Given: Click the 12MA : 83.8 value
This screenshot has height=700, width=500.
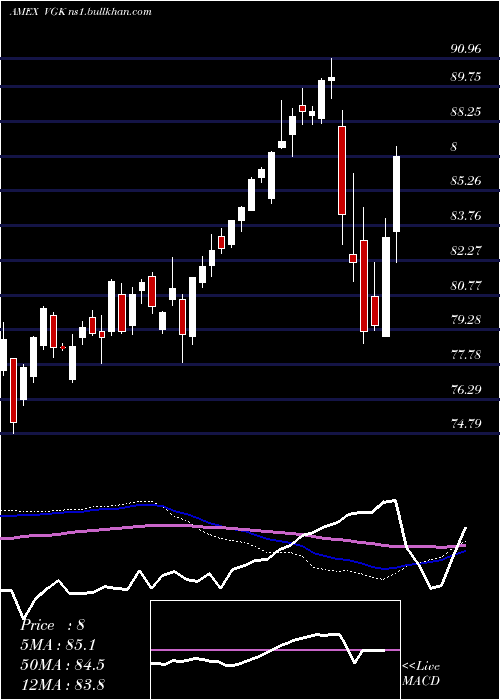Looking at the screenshot, I should point(63,684).
